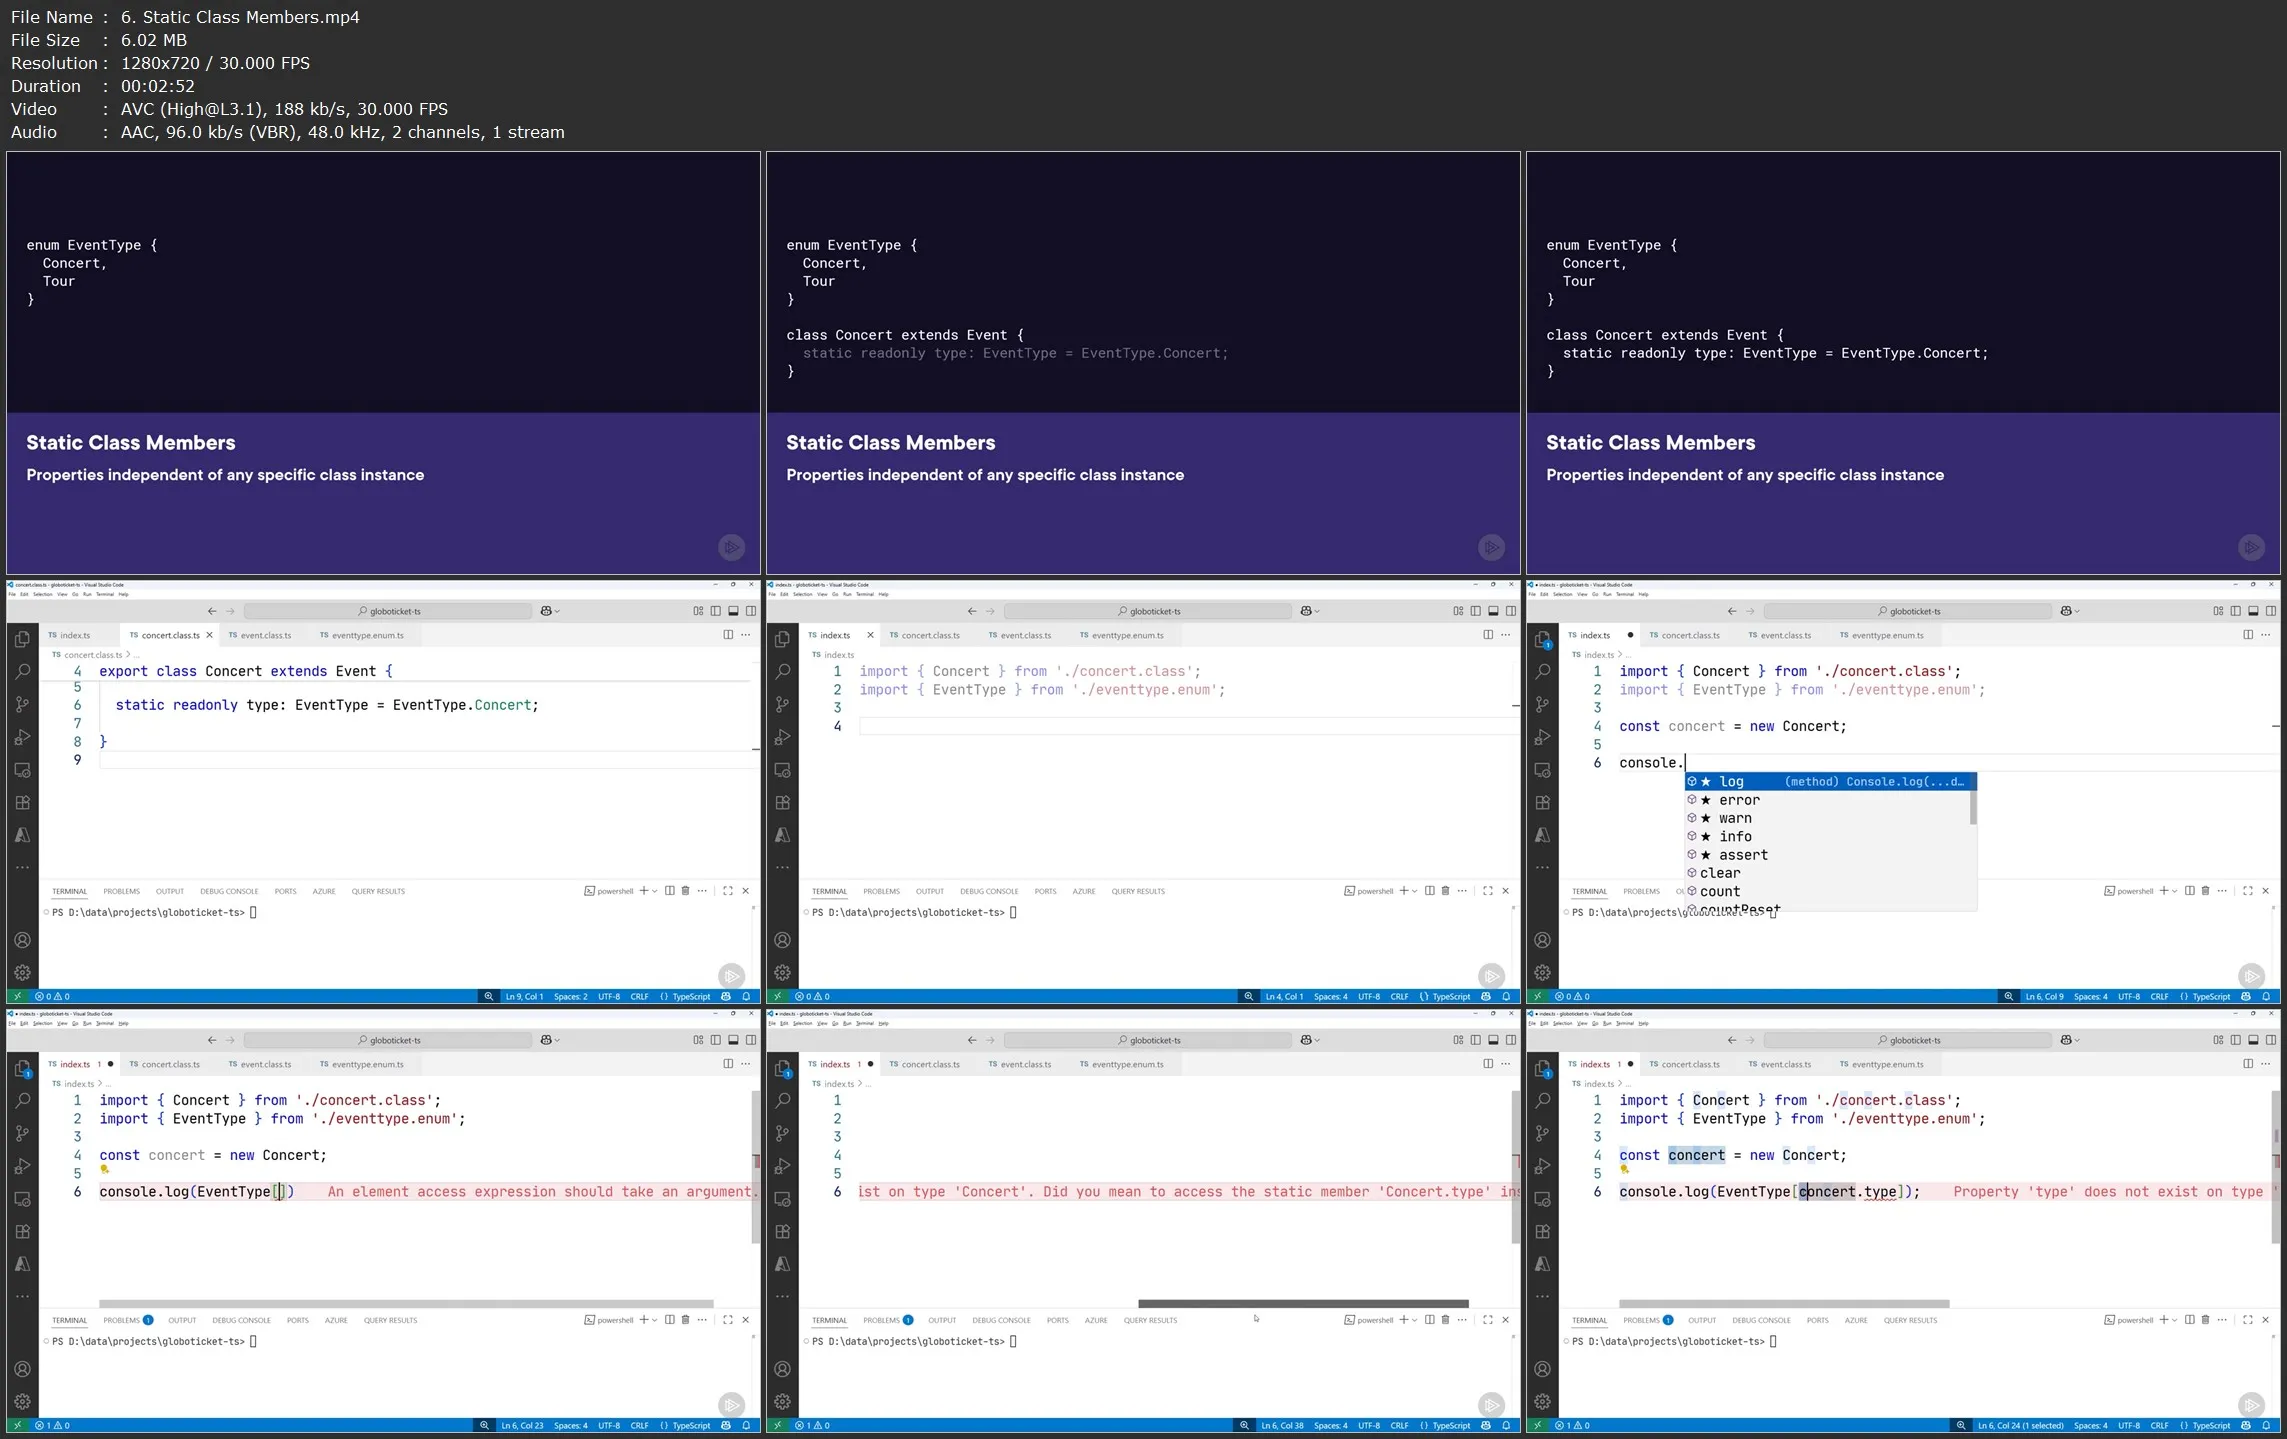Open activity bar ellipsis in the autocomplete frame
2287x1439 pixels.
1542,867
